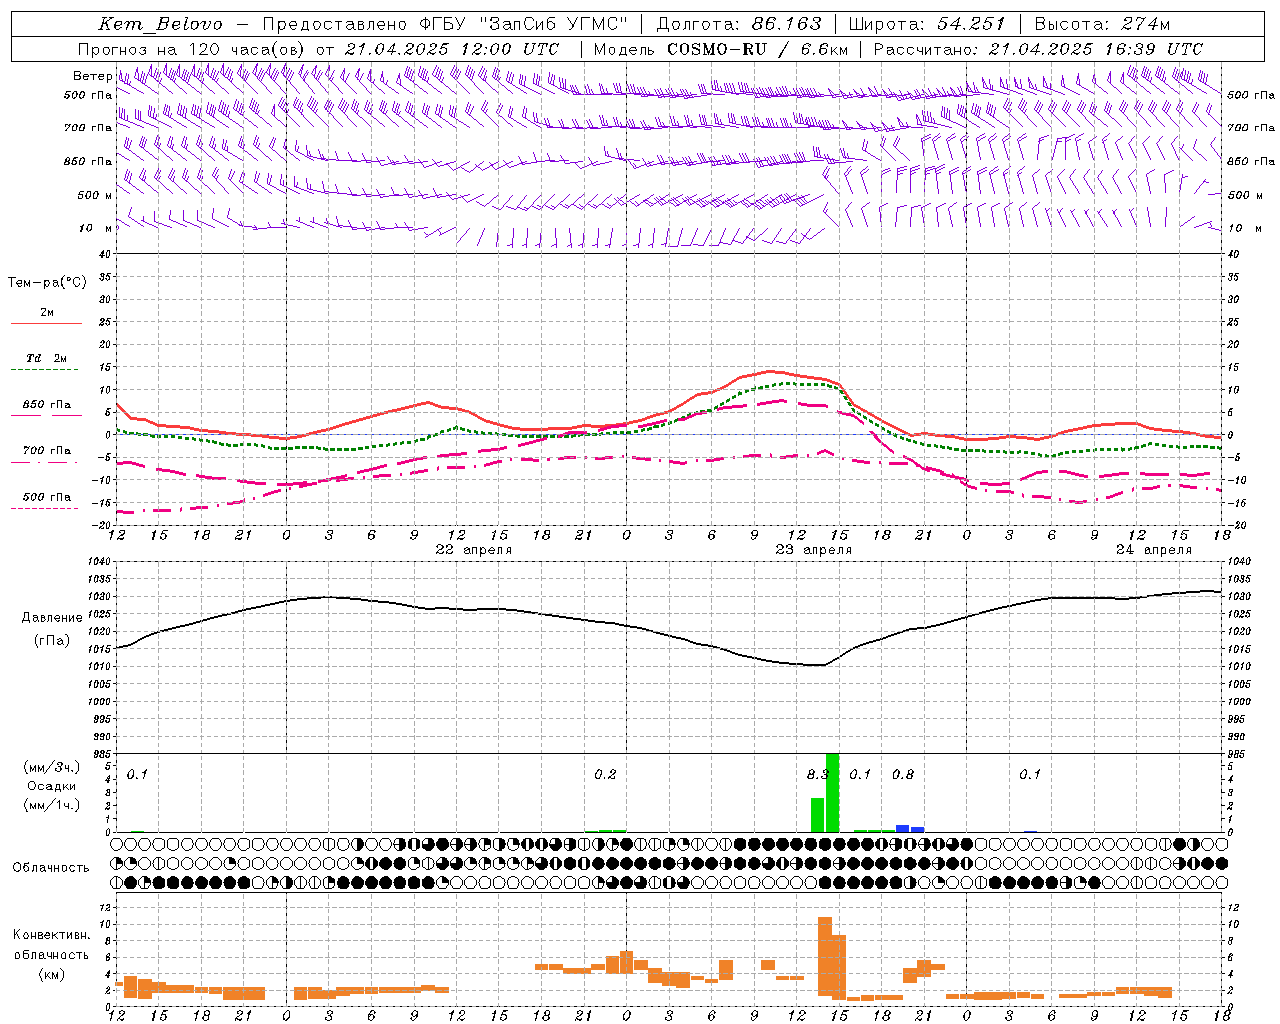Click the Модель COSMO-RU / 6.6км label
Screen dimensions: 1280x1024
coord(720,49)
